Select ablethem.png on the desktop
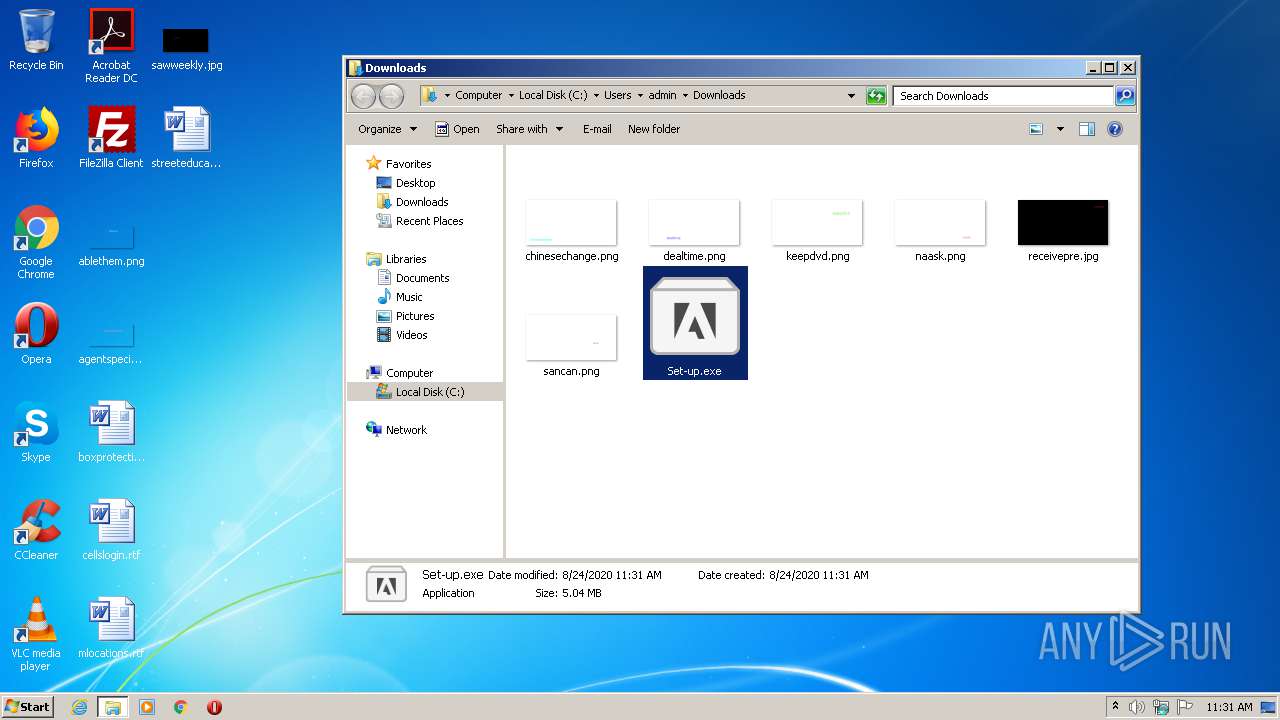This screenshot has width=1280, height=720. (111, 246)
